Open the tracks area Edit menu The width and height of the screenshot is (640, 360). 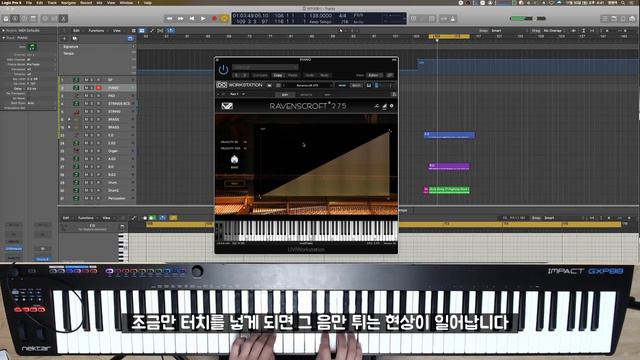point(76,31)
